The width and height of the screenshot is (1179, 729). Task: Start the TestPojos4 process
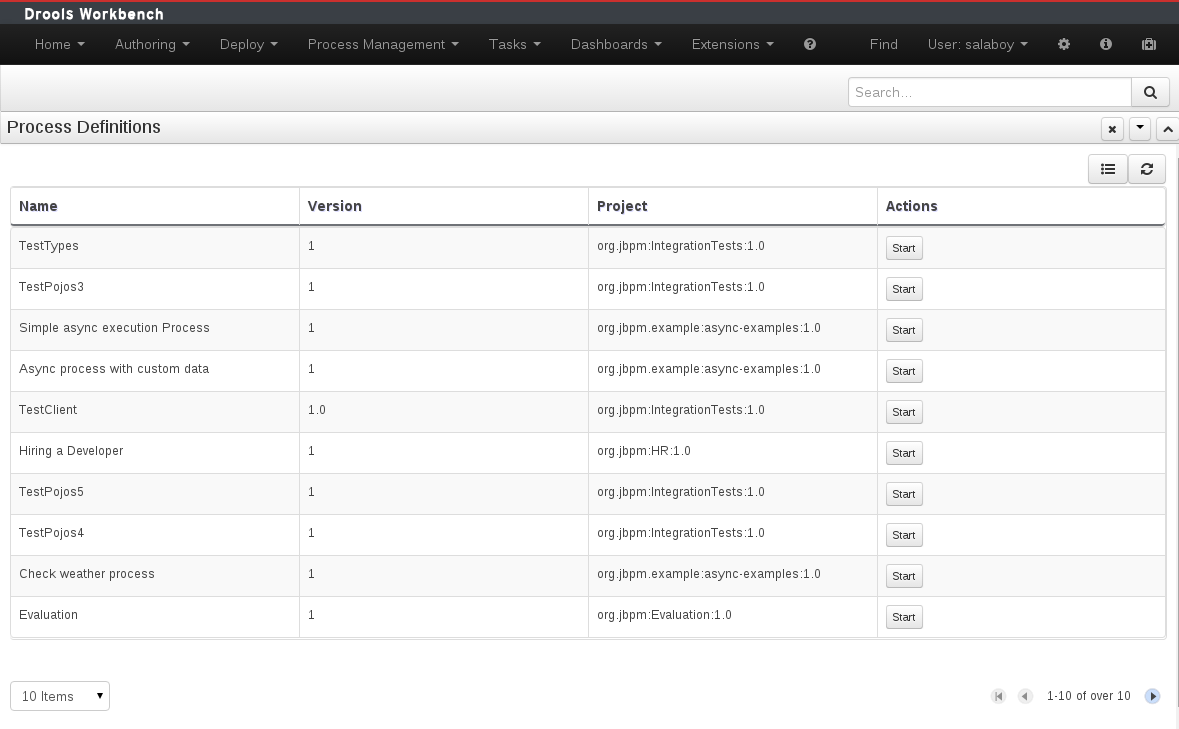click(904, 535)
